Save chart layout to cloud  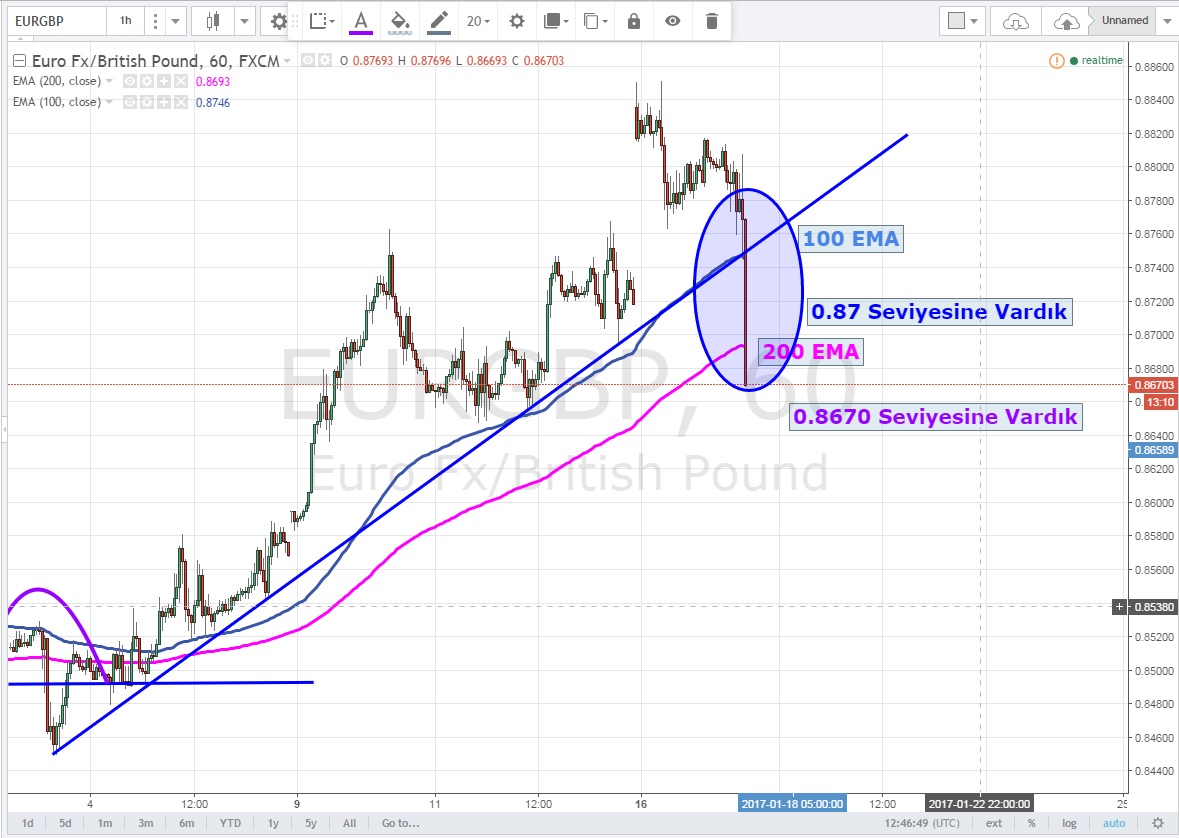click(x=1065, y=21)
